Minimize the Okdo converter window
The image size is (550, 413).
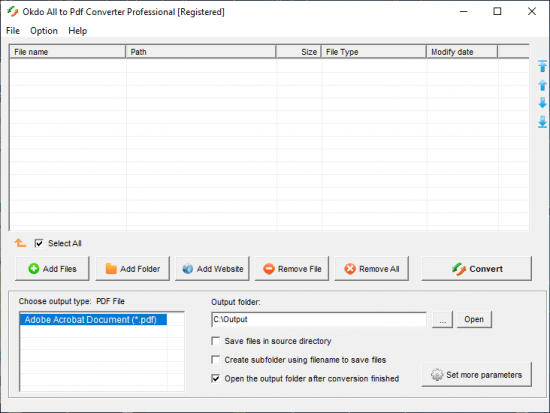pos(464,12)
